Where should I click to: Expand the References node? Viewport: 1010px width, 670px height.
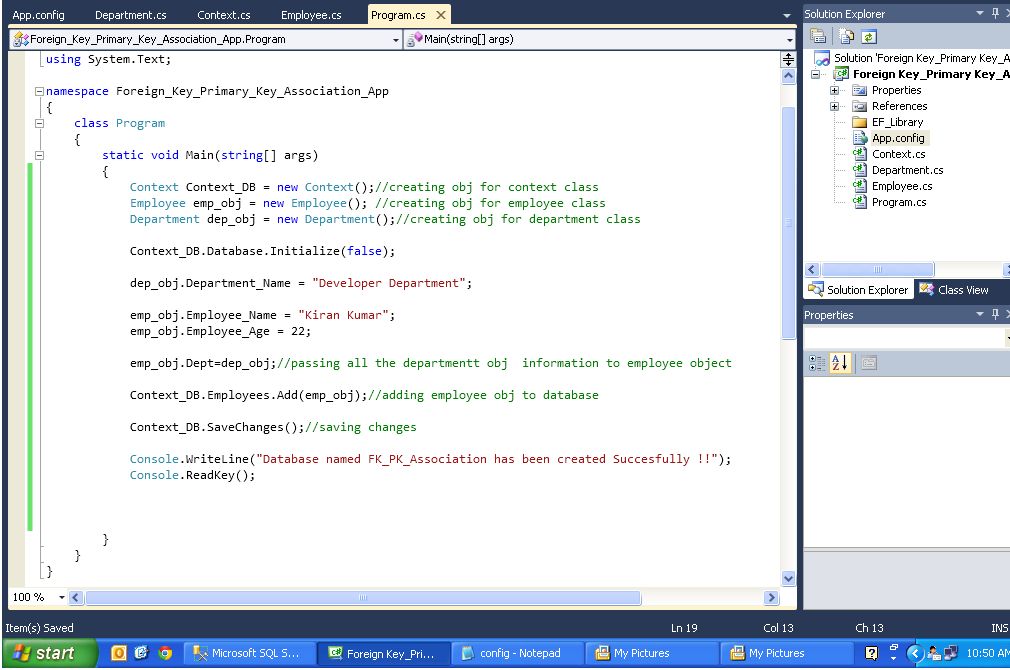(834, 106)
